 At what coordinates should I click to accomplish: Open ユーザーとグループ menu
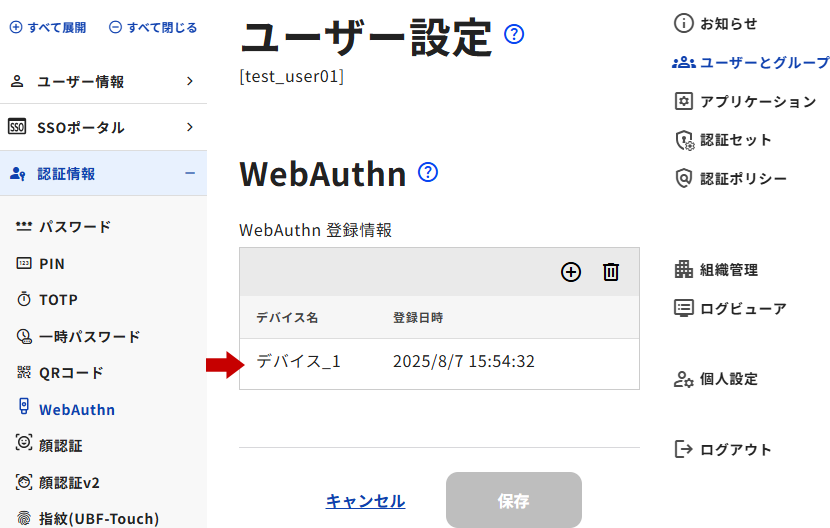tap(752, 62)
